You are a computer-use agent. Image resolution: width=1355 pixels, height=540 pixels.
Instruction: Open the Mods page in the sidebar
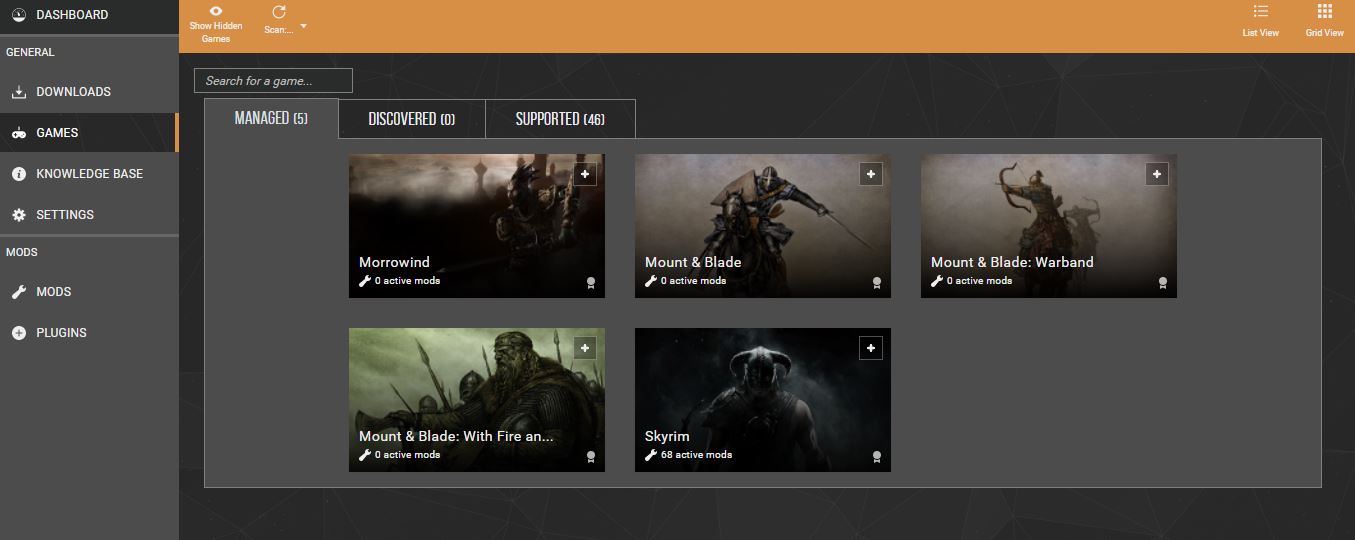click(x=89, y=292)
